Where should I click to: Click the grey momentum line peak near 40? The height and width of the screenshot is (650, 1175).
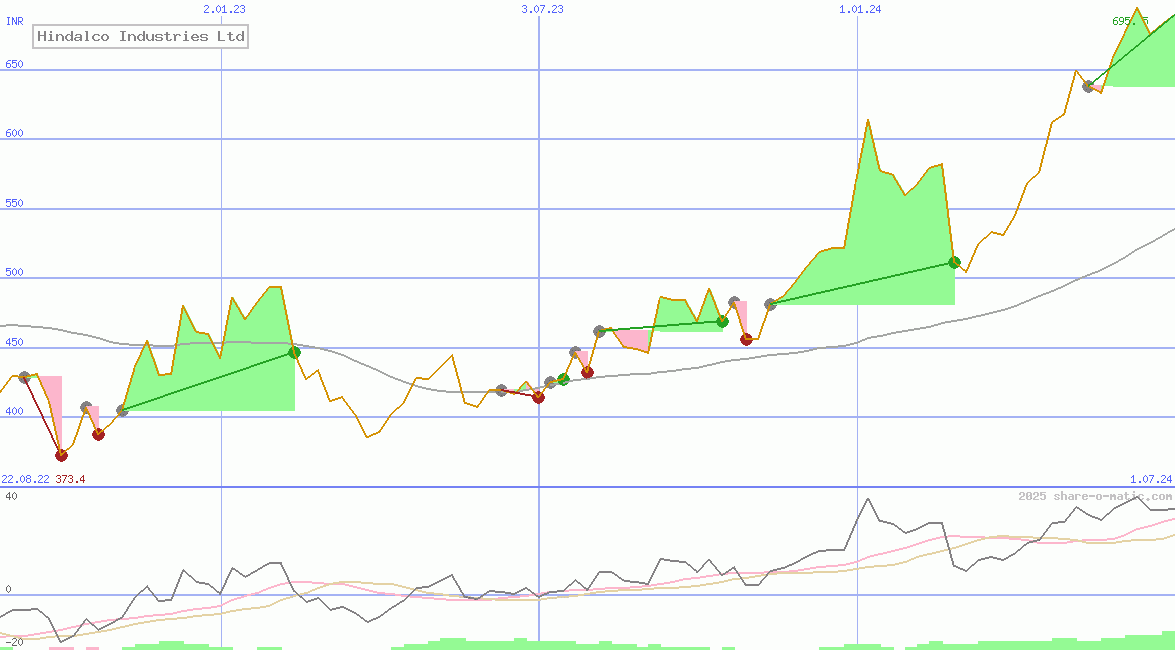click(x=868, y=499)
